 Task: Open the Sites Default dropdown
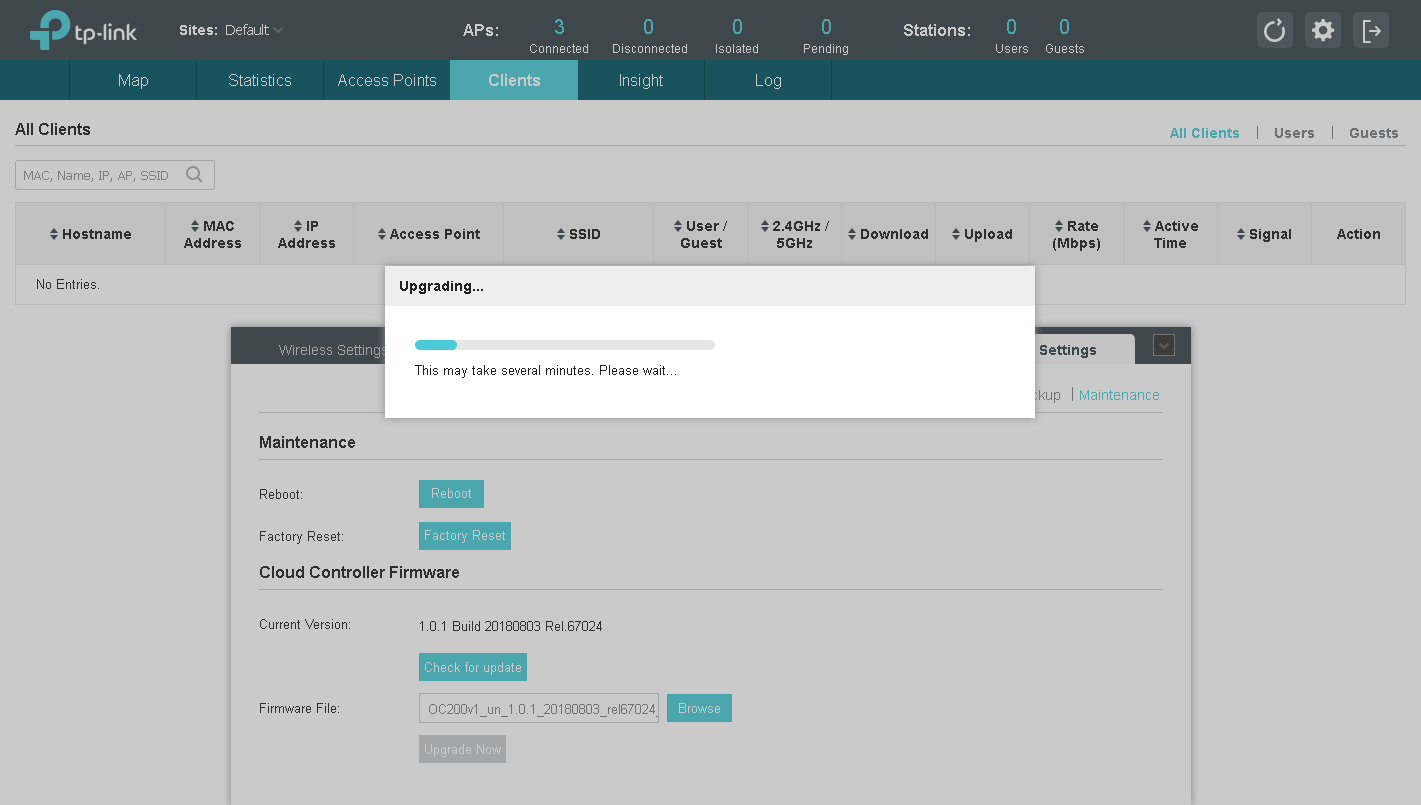254,30
